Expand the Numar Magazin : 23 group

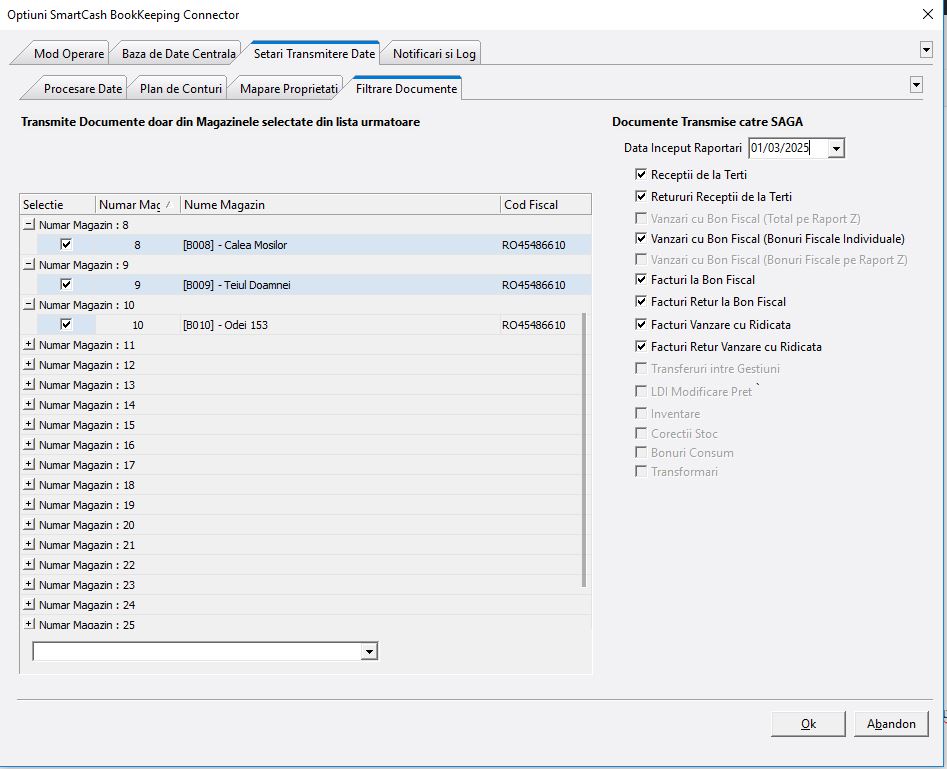28,584
